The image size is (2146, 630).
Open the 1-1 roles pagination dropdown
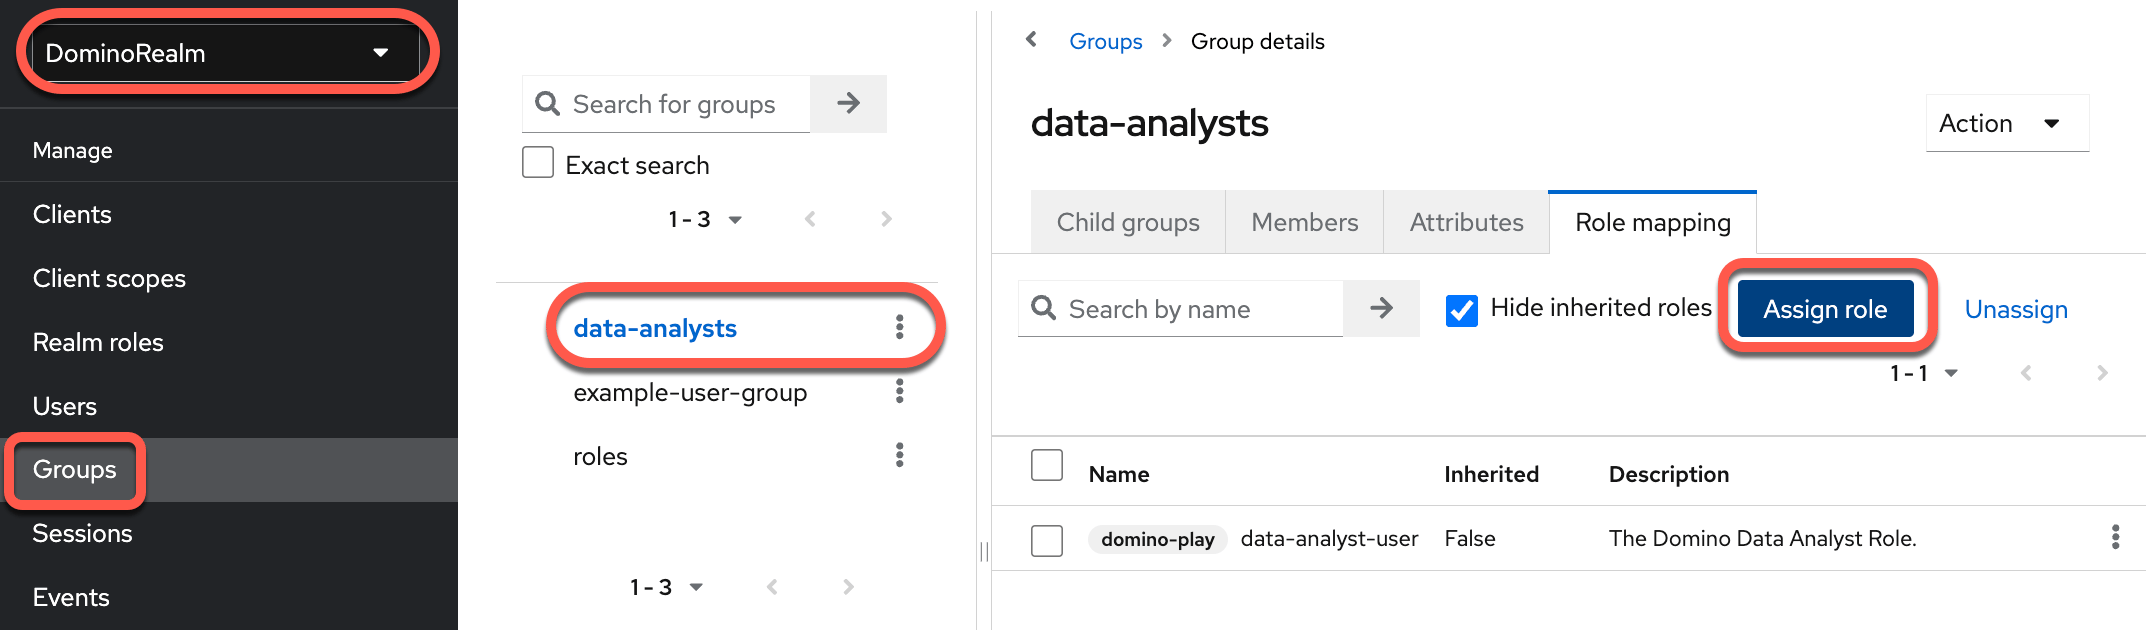click(x=1923, y=373)
